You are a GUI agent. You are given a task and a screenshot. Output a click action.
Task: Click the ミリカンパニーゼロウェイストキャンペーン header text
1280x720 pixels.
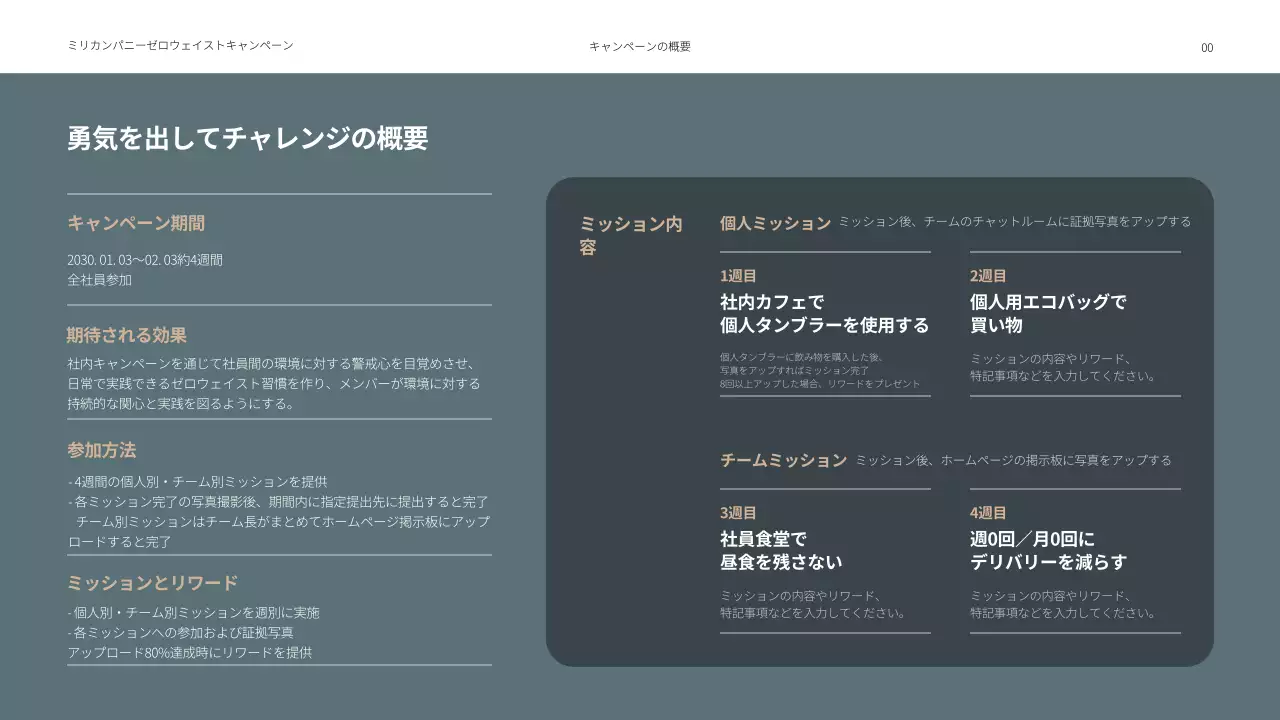(180, 45)
